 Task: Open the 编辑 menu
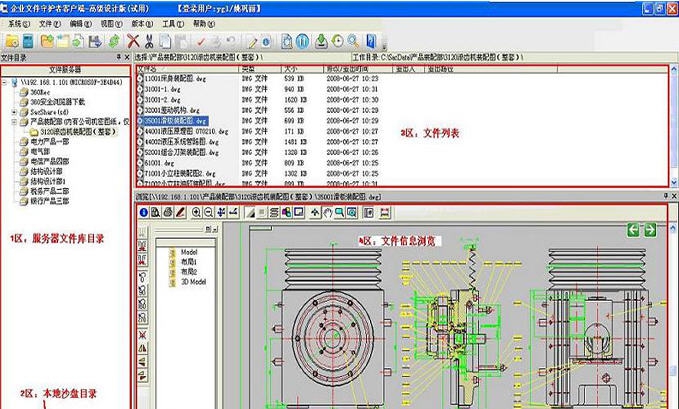pos(81,24)
